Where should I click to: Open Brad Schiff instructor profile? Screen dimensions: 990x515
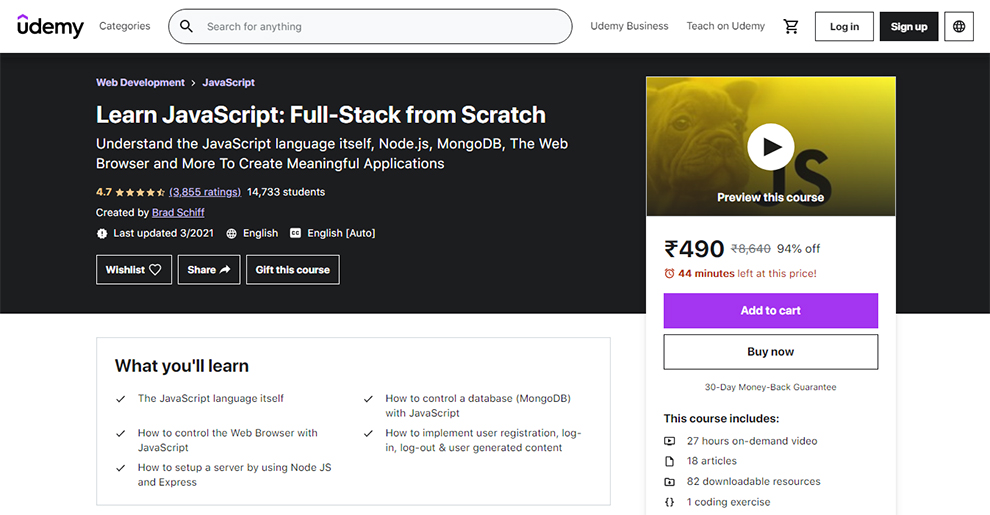178,213
